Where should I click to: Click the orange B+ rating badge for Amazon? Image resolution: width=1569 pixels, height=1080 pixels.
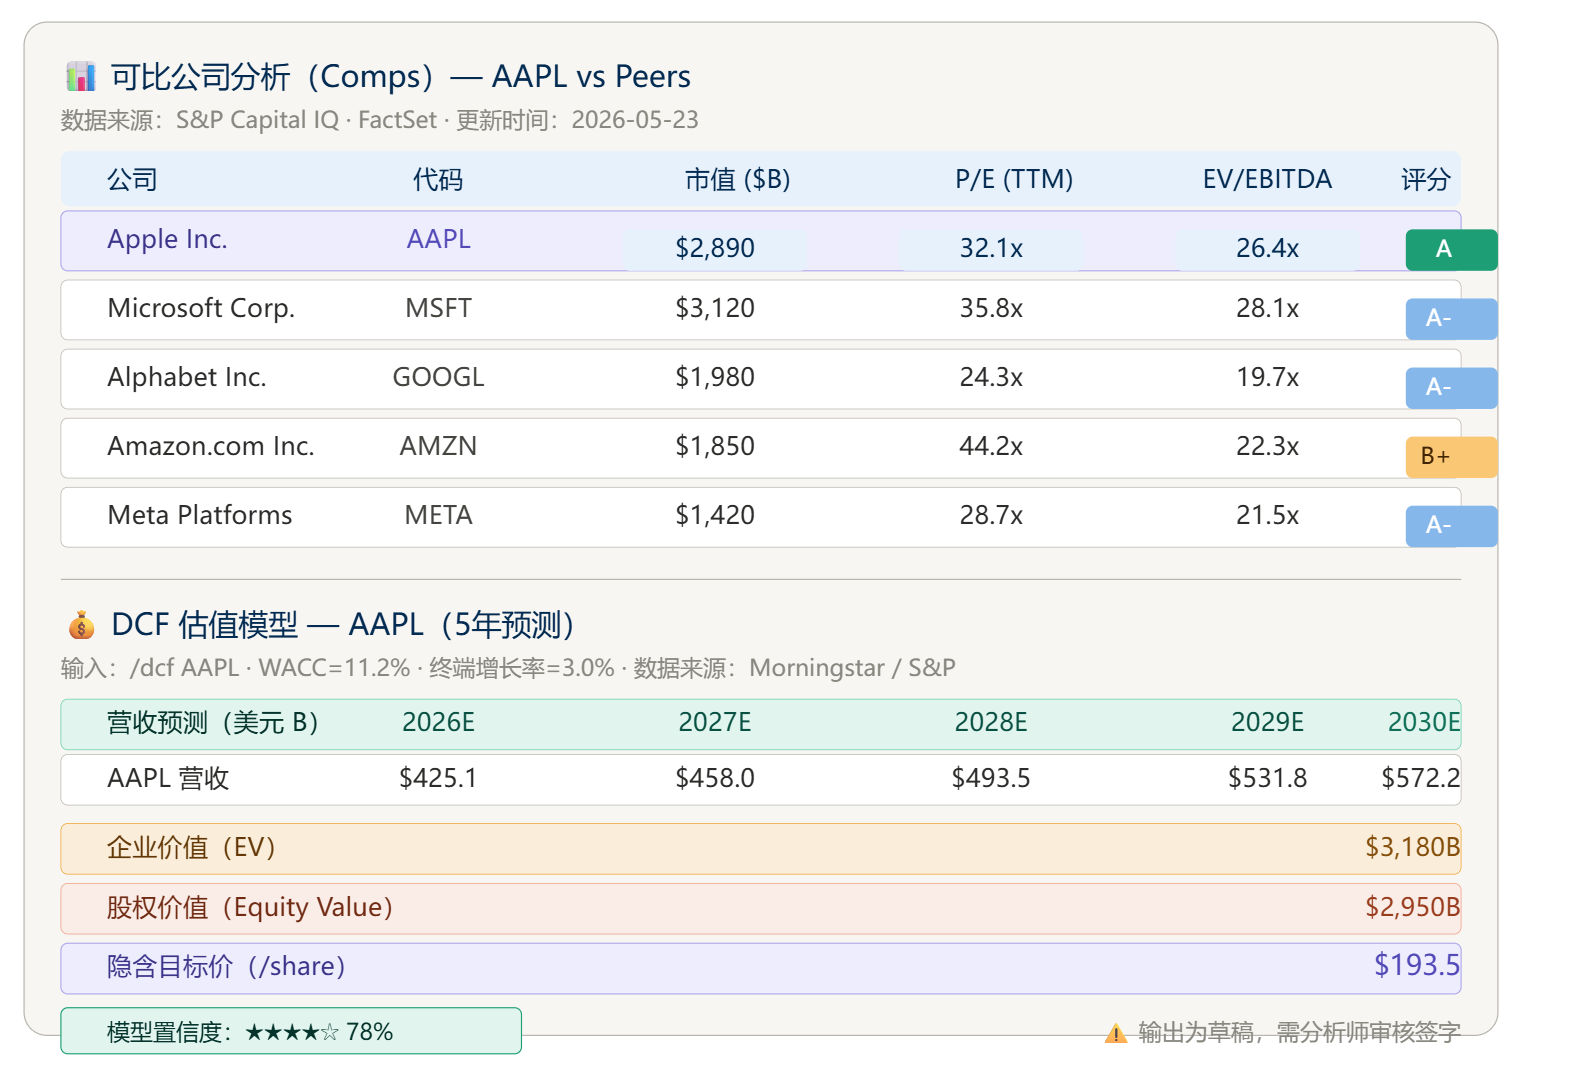coord(1451,457)
